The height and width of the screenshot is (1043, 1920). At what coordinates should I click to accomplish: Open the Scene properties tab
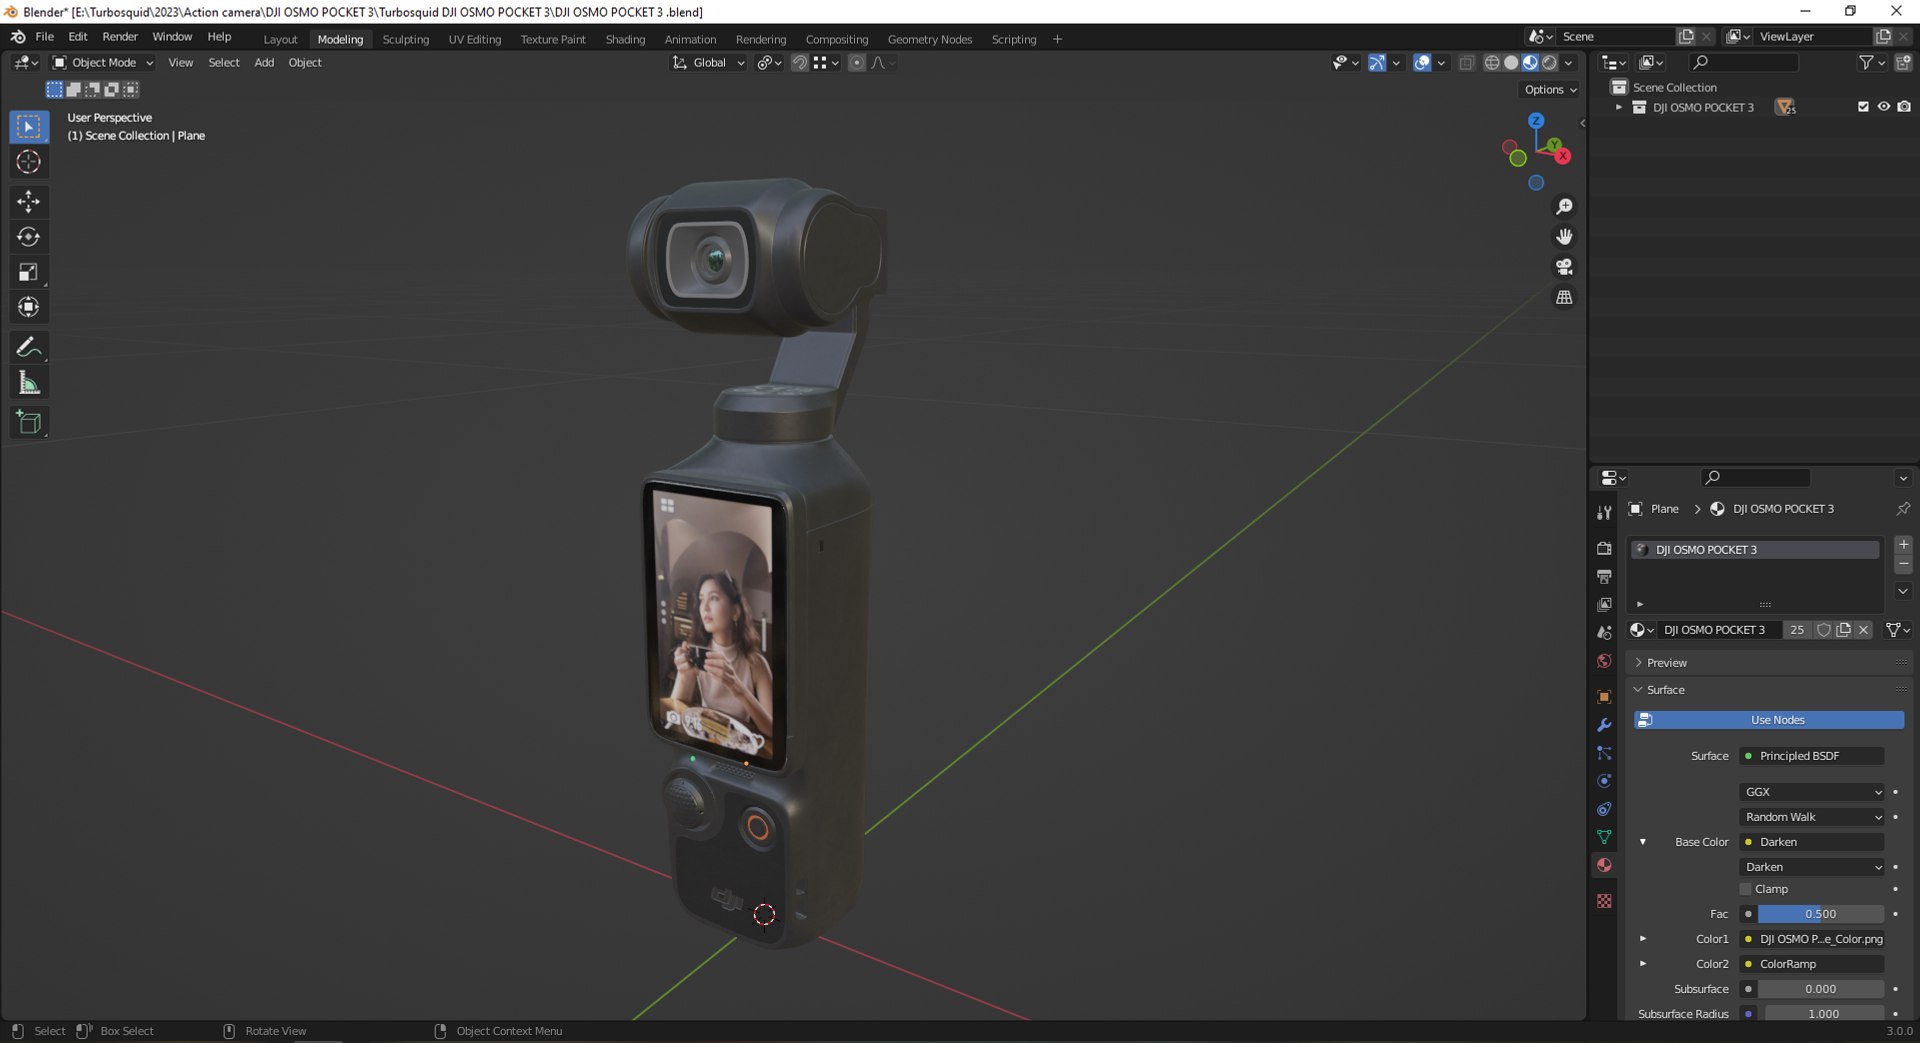pos(1604,633)
